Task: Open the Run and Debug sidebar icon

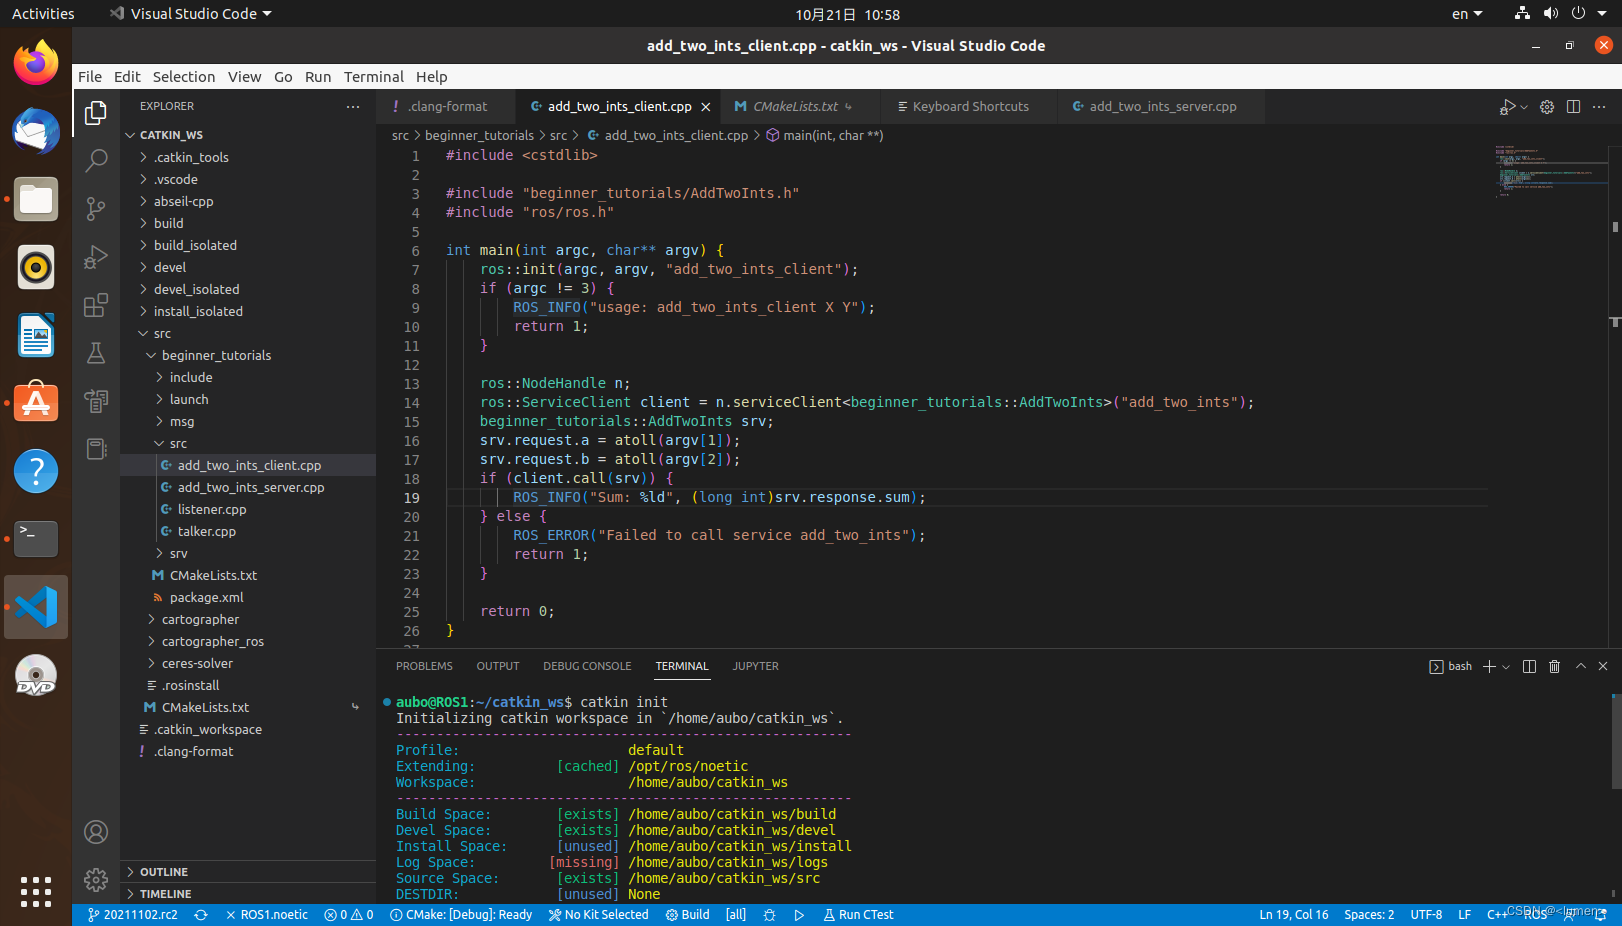Action: pyautogui.click(x=95, y=257)
